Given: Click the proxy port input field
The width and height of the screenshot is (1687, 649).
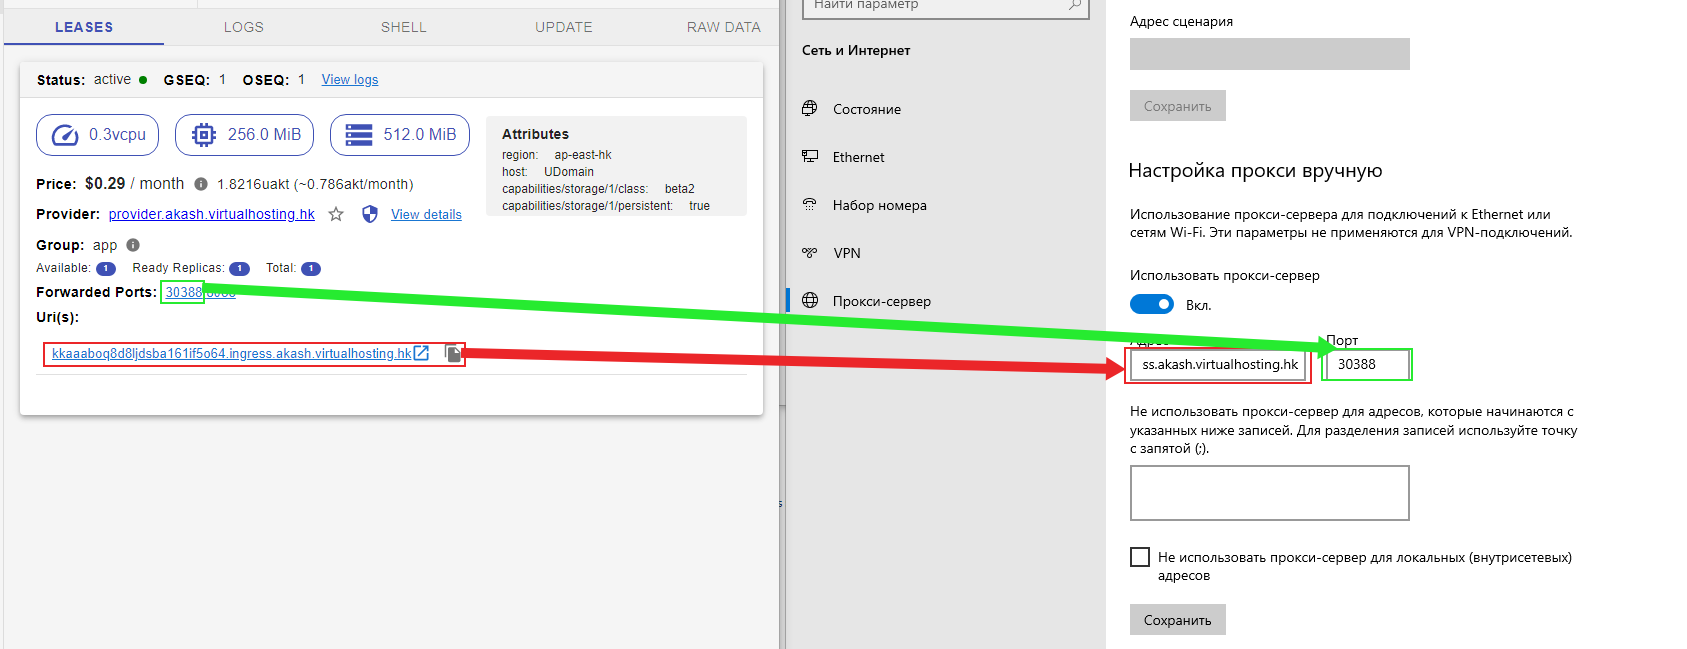Looking at the screenshot, I should (1366, 365).
